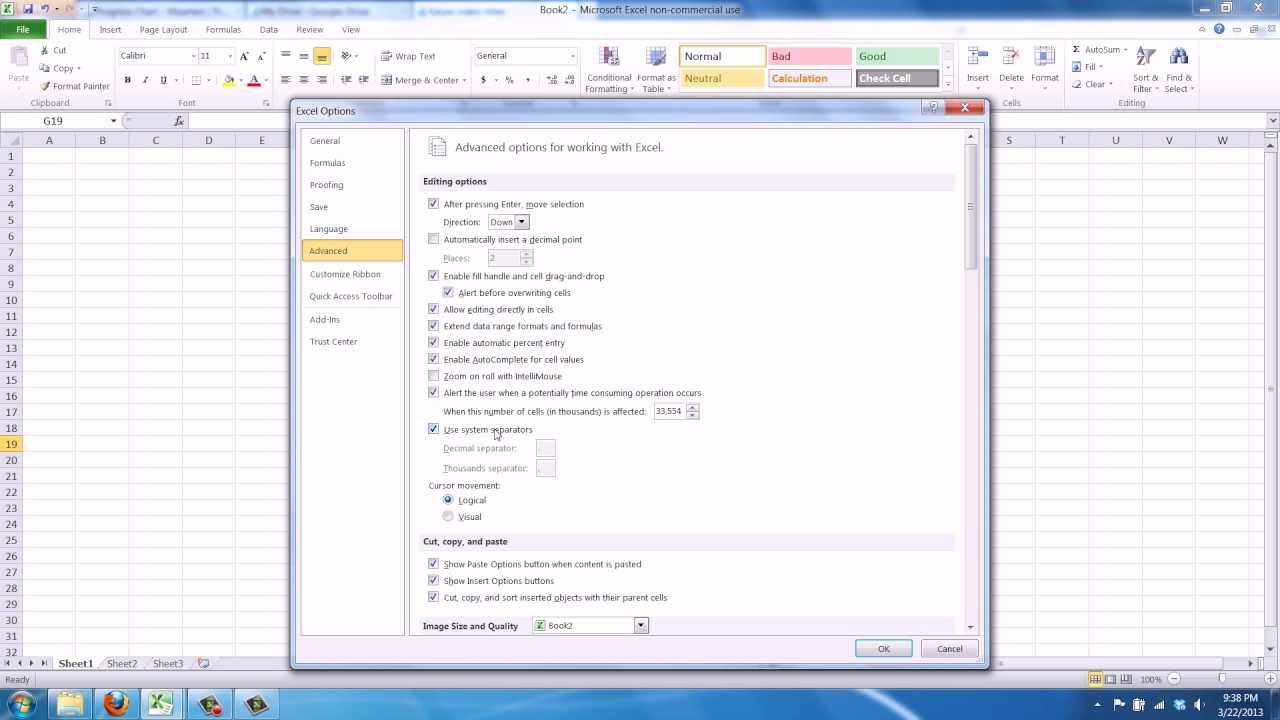Enable 'Automatically insert a decimal point'

(433, 239)
